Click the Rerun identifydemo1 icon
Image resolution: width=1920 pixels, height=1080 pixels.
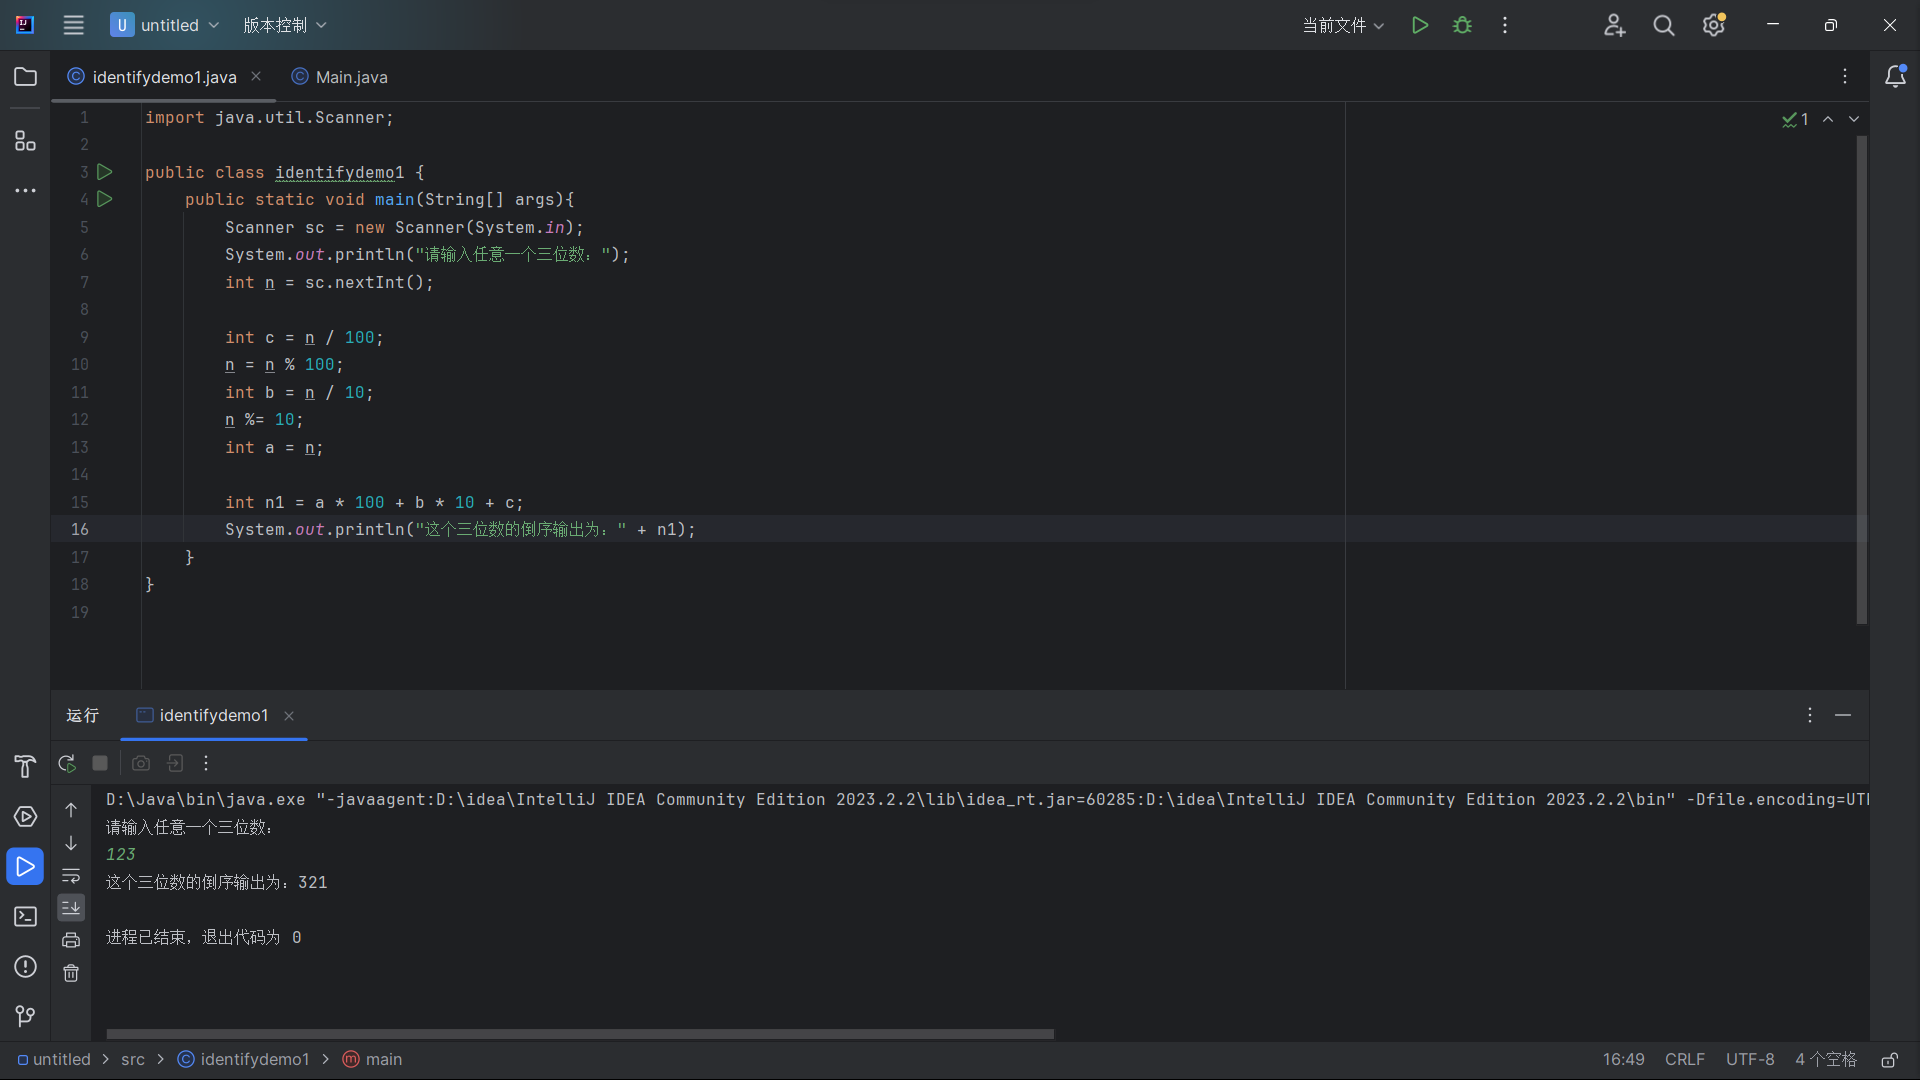[x=67, y=763]
